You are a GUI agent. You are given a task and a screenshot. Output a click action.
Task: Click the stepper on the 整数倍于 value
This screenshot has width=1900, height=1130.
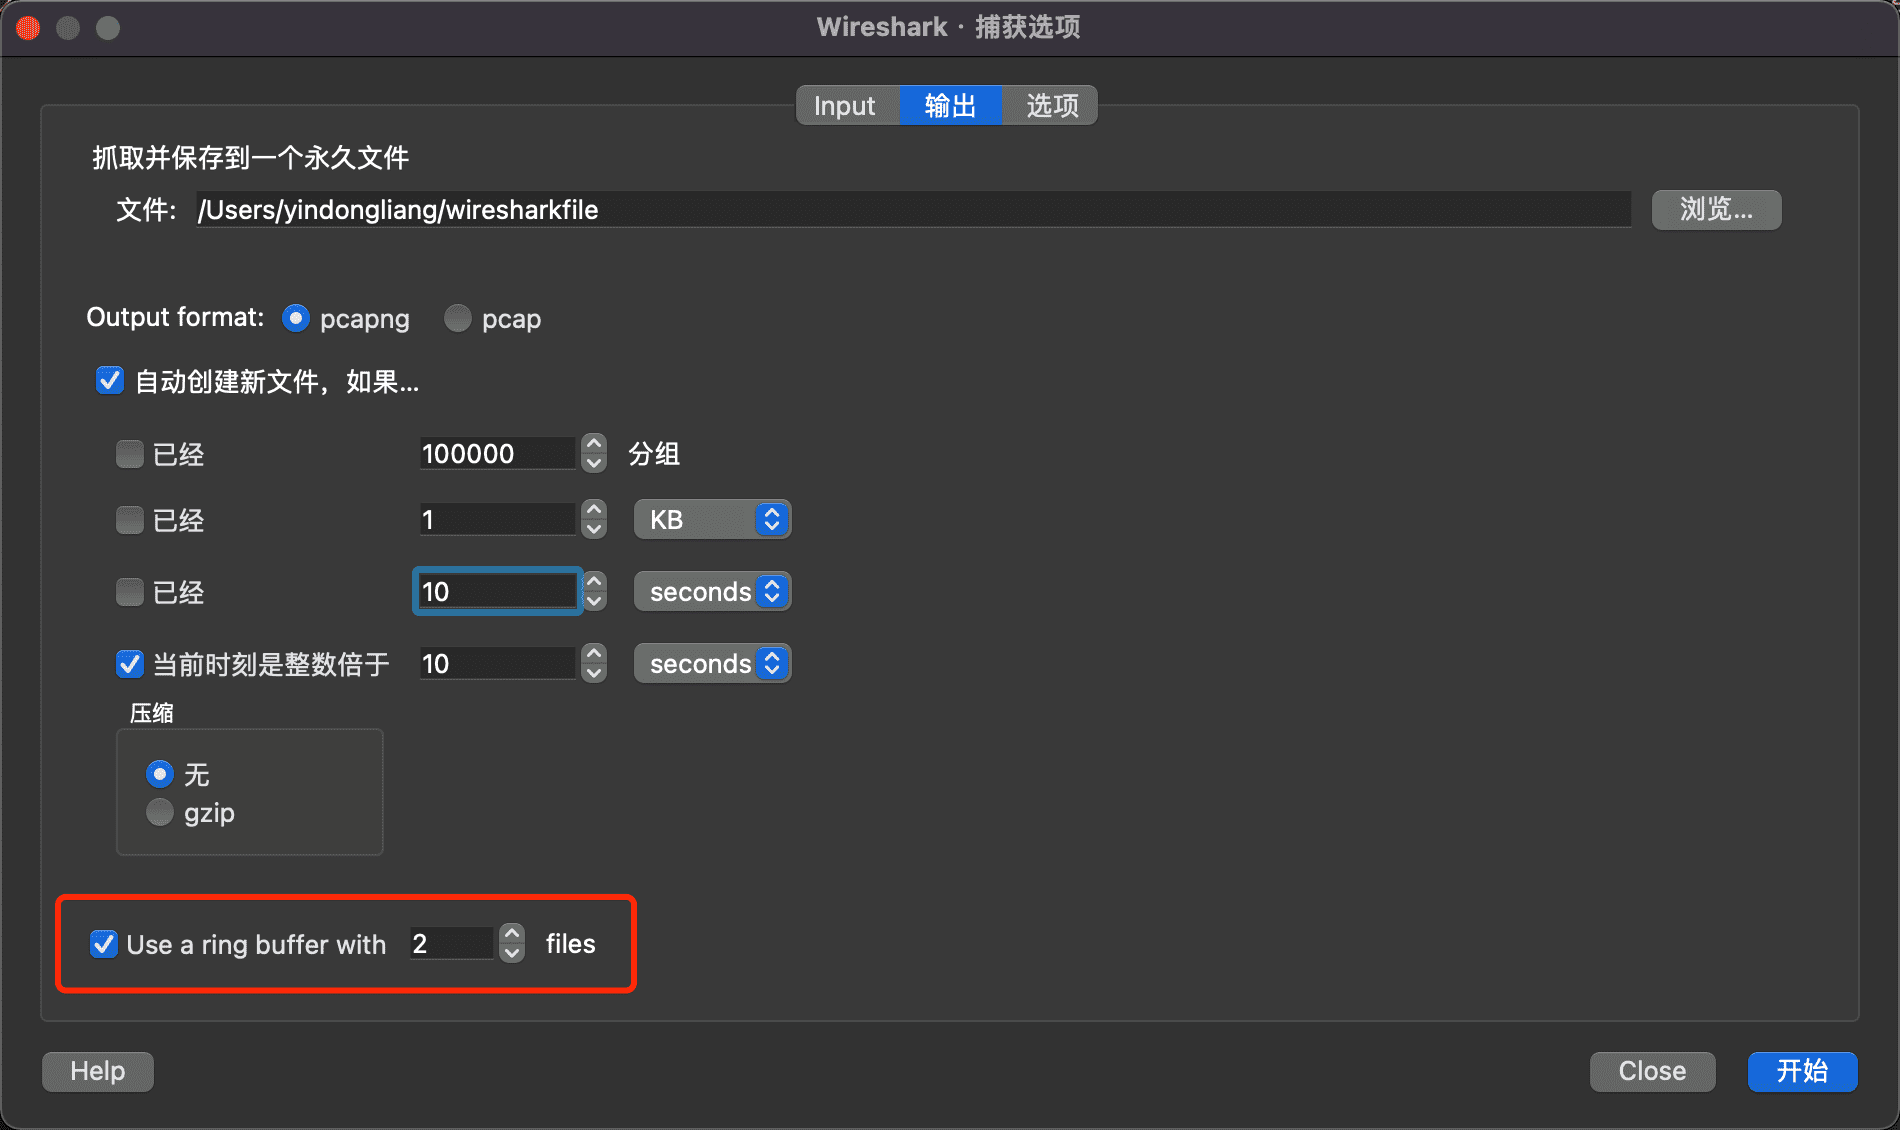coord(594,664)
